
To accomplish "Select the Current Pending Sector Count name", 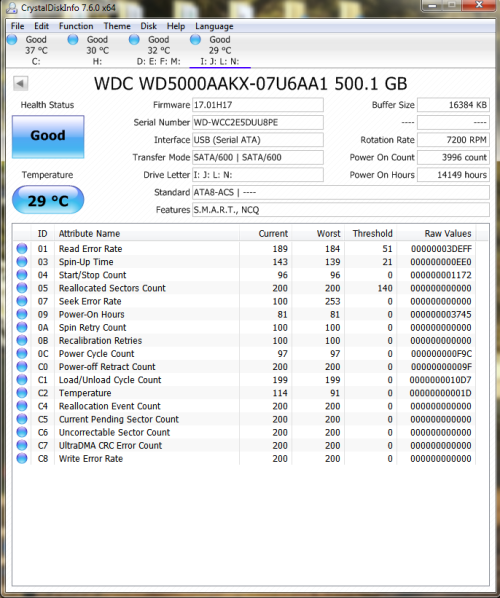I will pos(119,419).
